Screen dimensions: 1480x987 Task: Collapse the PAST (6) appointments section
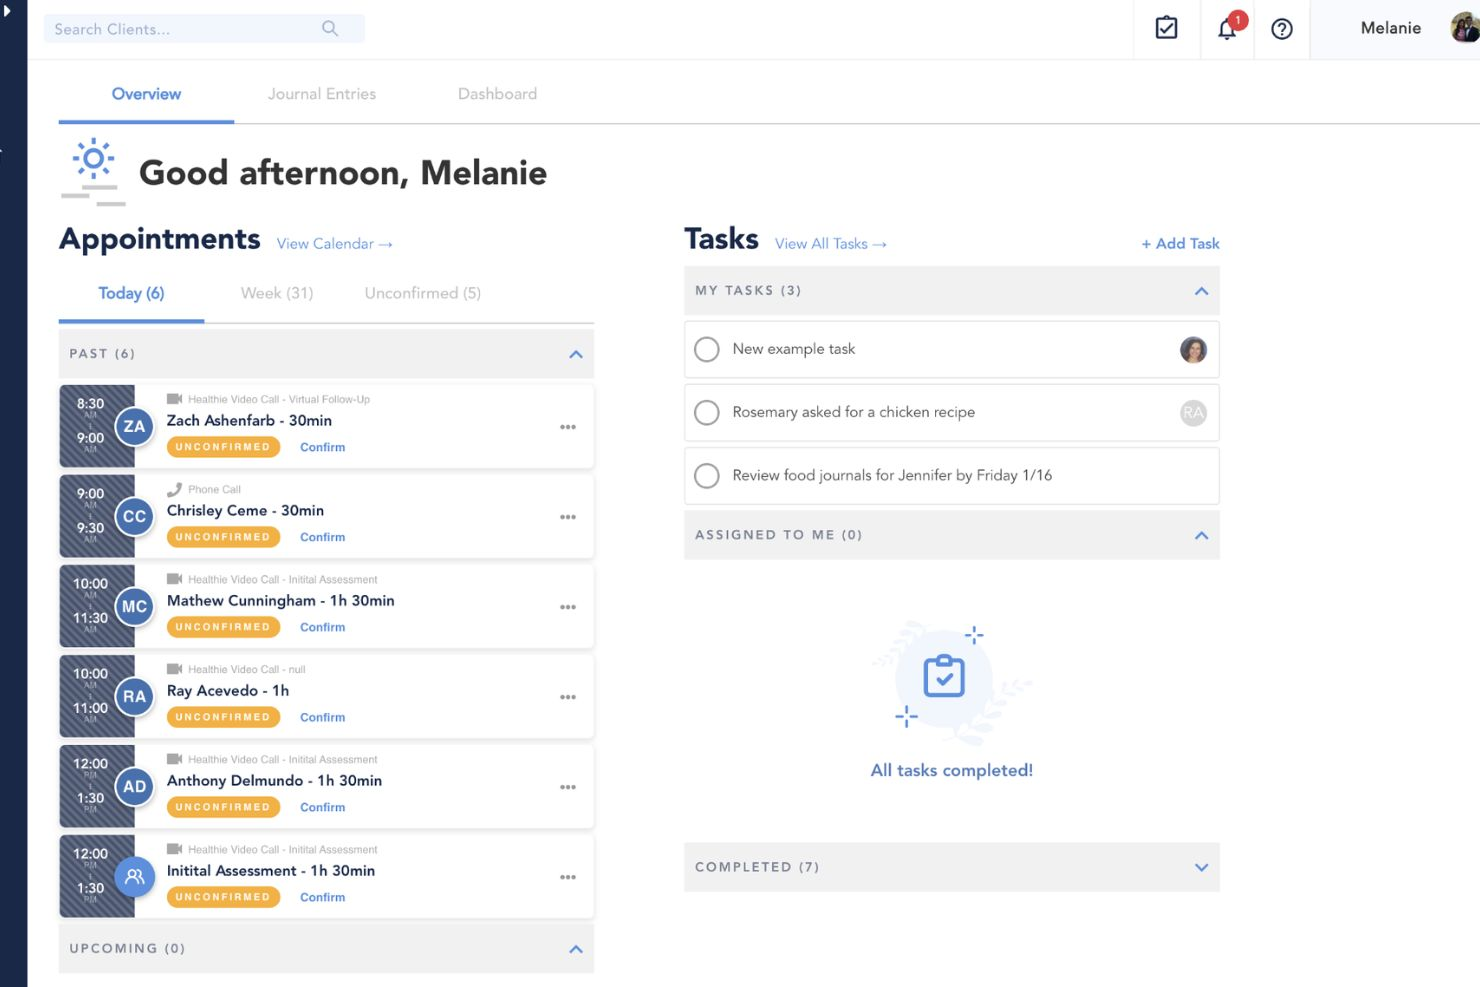(576, 354)
